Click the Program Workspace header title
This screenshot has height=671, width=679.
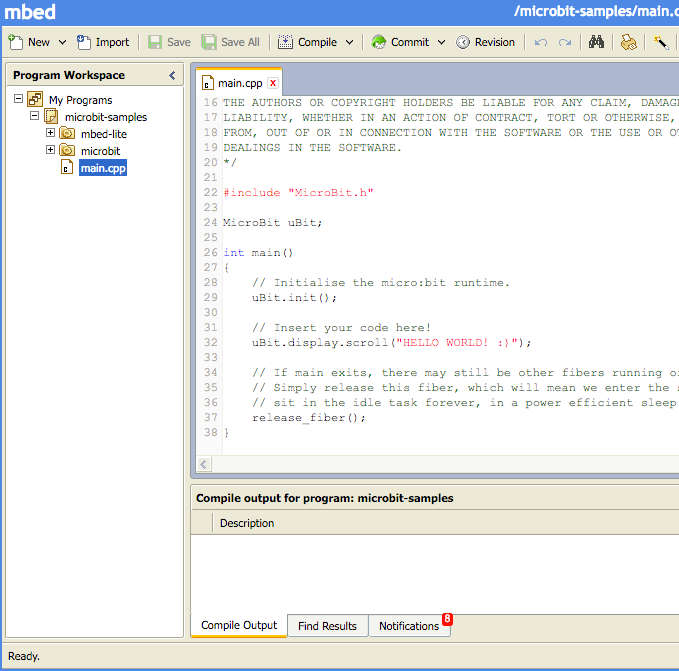coord(69,75)
